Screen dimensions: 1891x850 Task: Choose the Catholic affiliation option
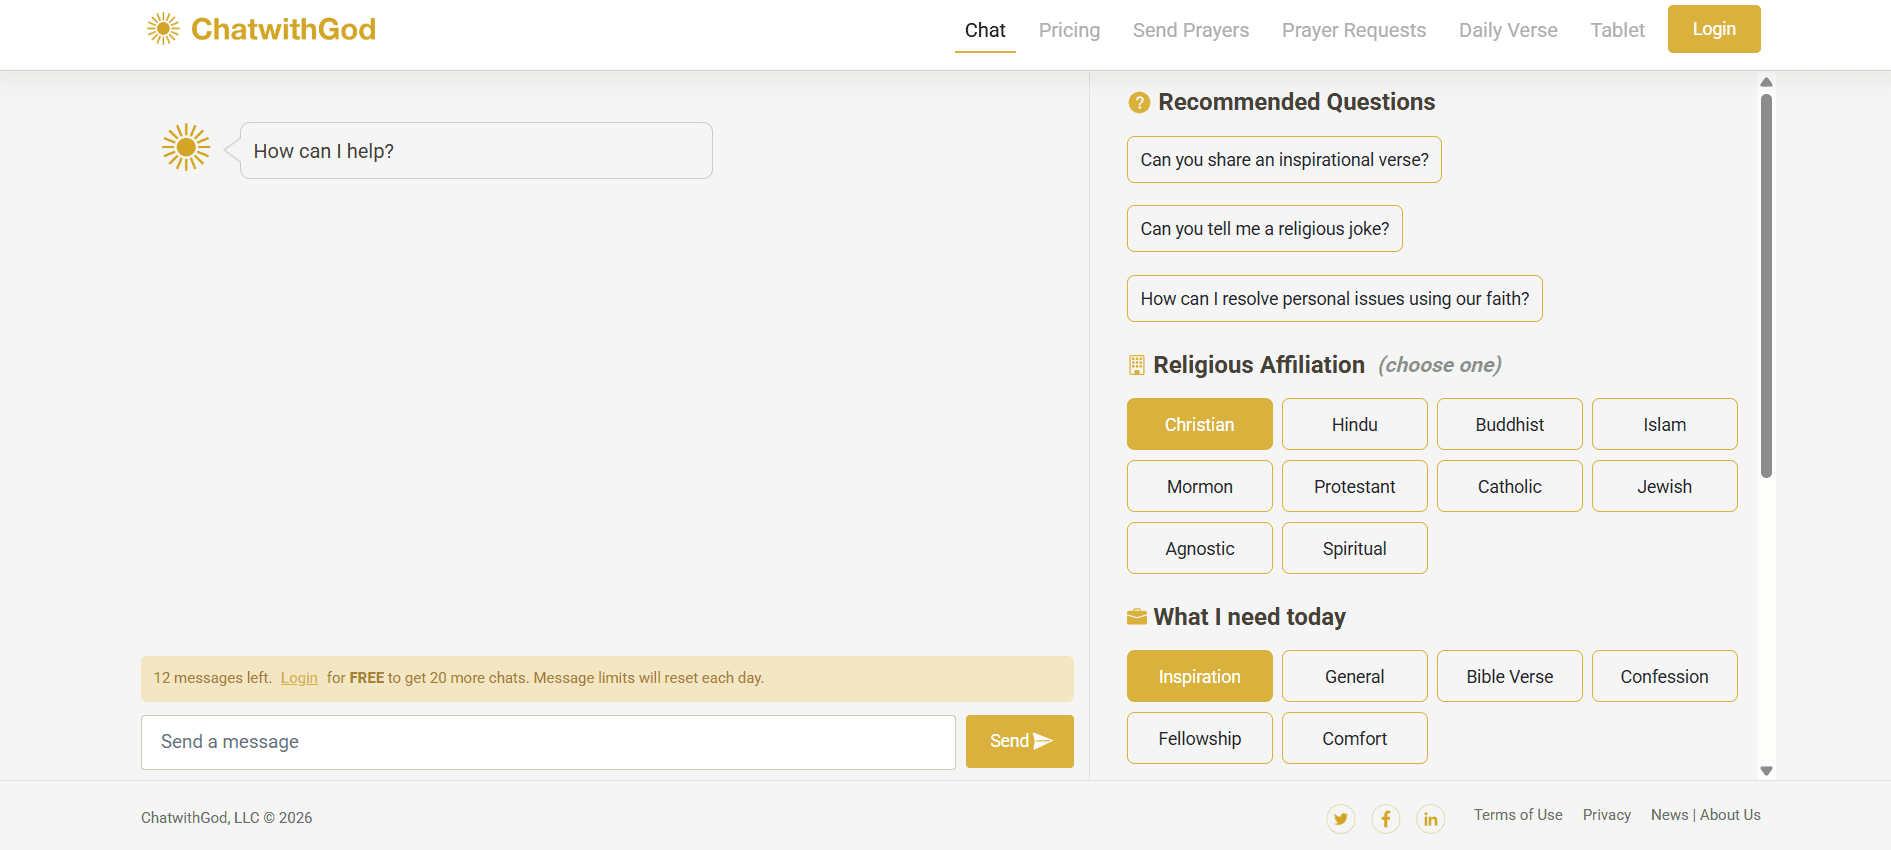click(1509, 486)
